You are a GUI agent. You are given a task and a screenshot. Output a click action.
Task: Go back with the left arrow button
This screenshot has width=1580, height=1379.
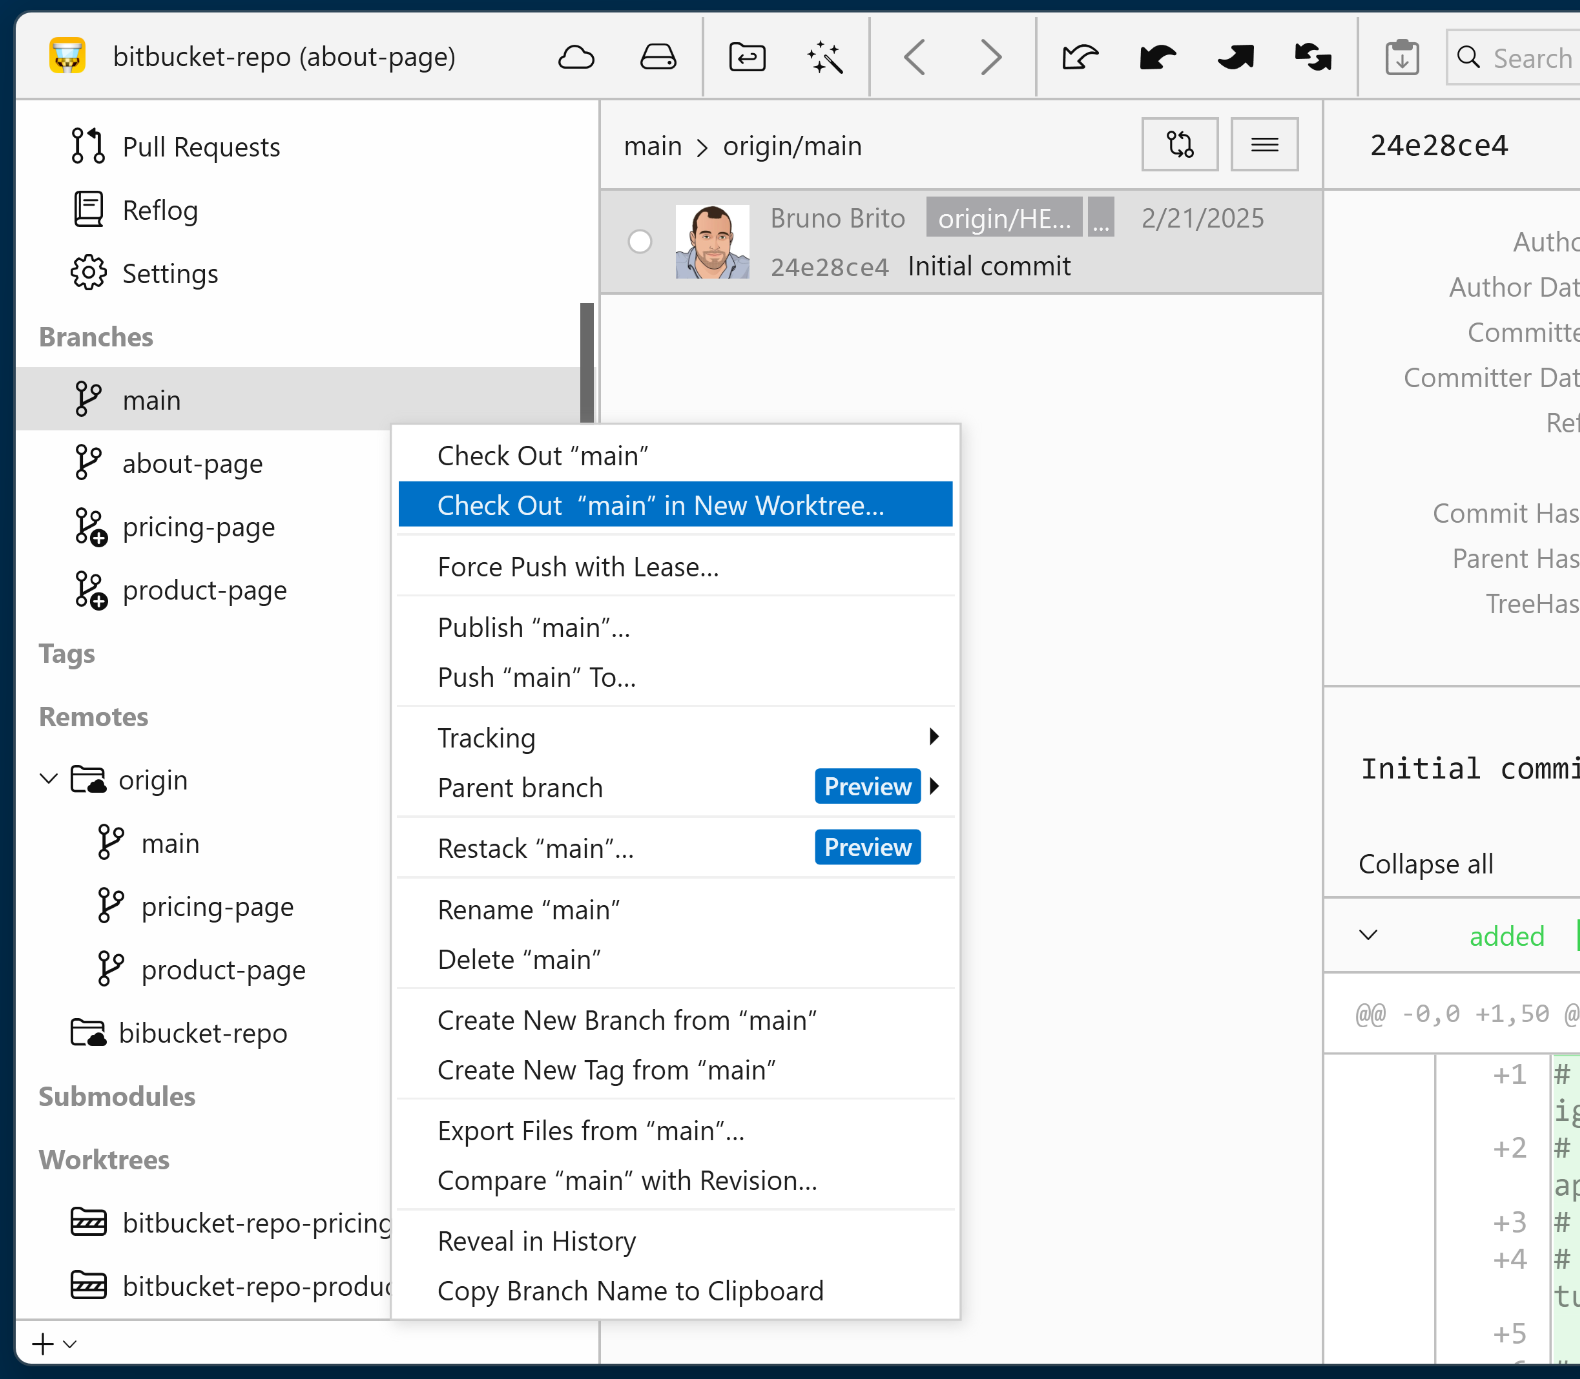[914, 58]
